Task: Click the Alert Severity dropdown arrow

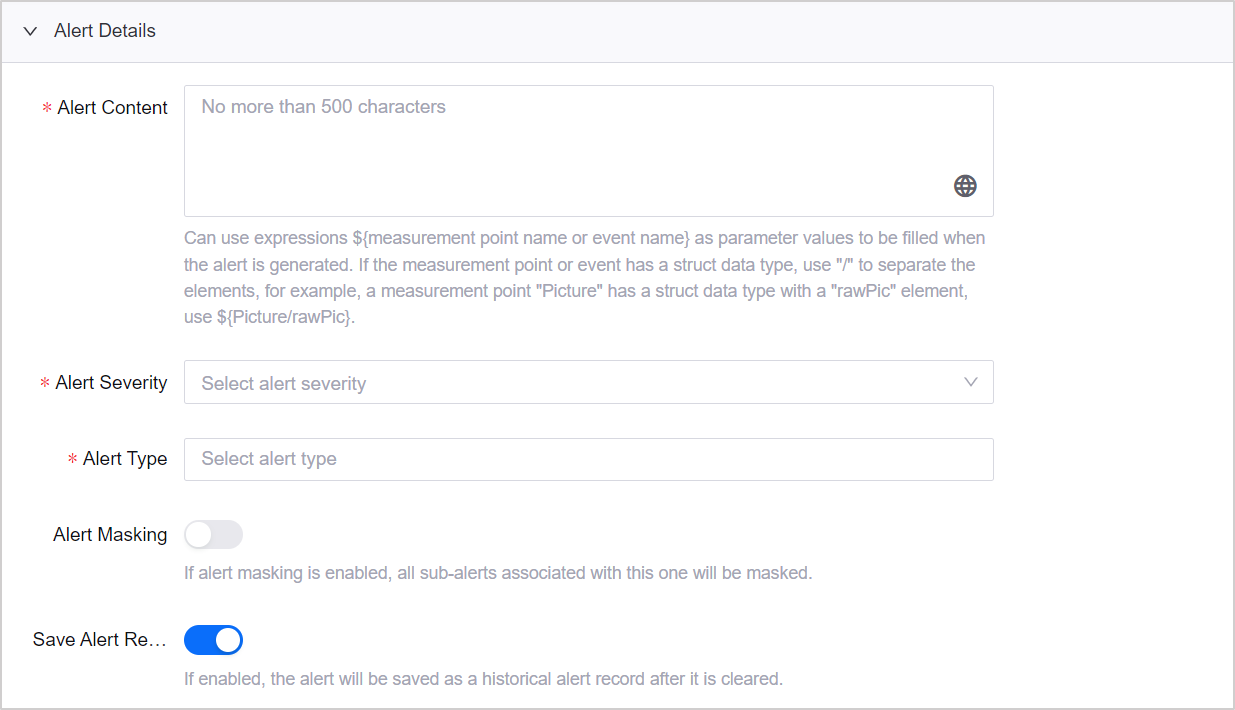Action: 970,383
